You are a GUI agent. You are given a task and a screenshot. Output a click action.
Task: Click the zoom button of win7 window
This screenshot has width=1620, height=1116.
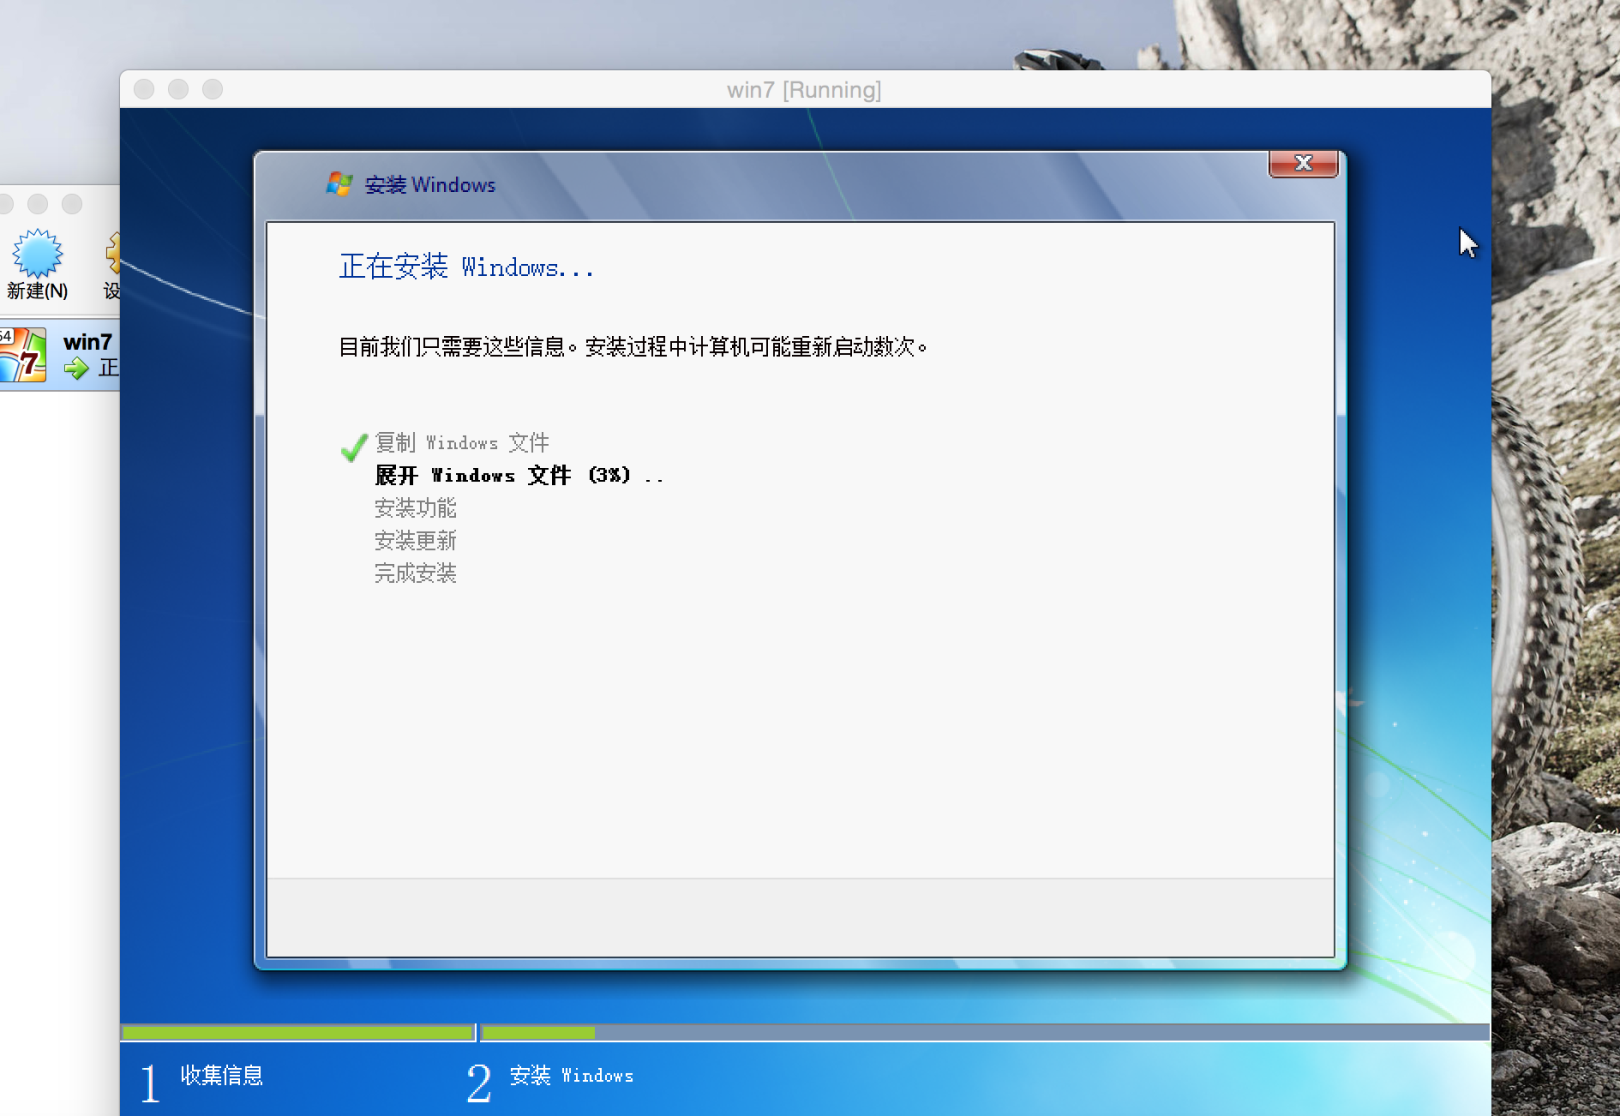click(x=212, y=89)
